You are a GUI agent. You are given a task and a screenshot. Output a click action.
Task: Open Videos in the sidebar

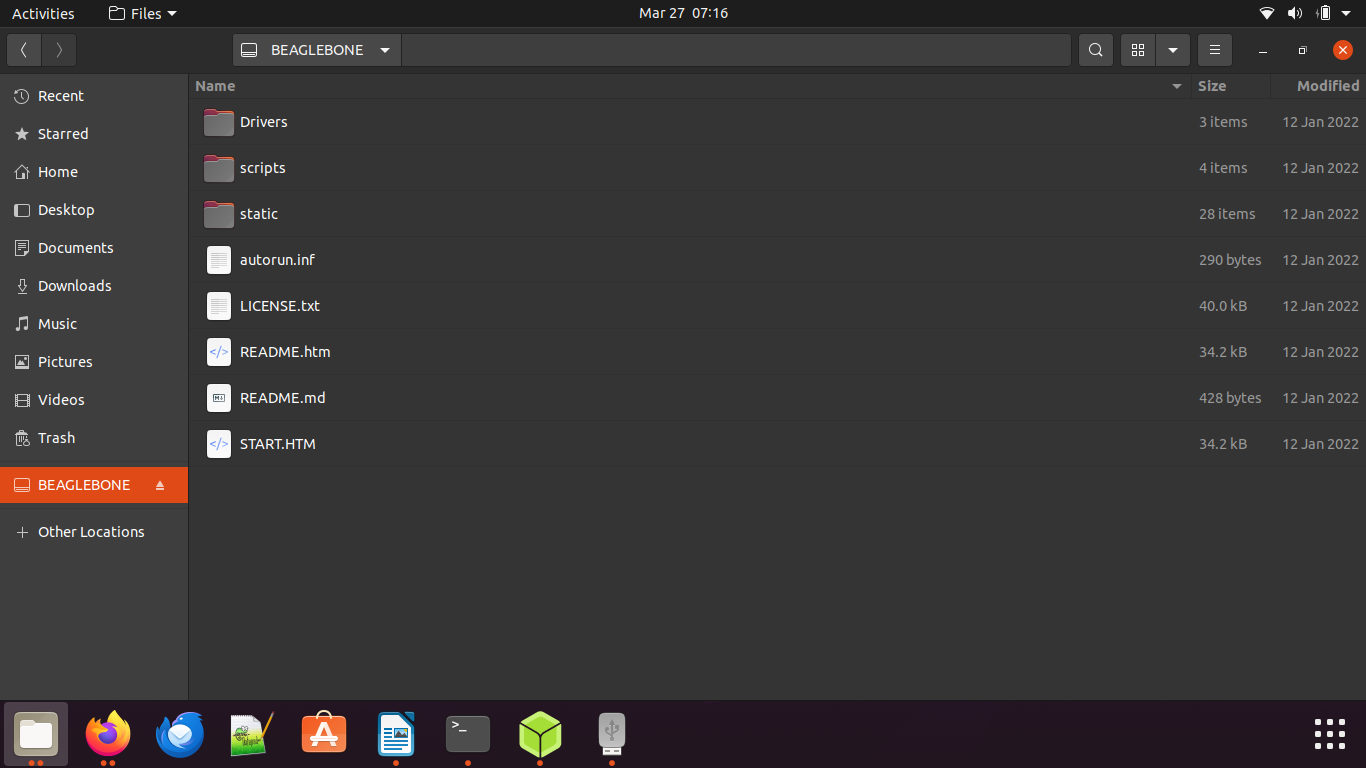[94, 400]
